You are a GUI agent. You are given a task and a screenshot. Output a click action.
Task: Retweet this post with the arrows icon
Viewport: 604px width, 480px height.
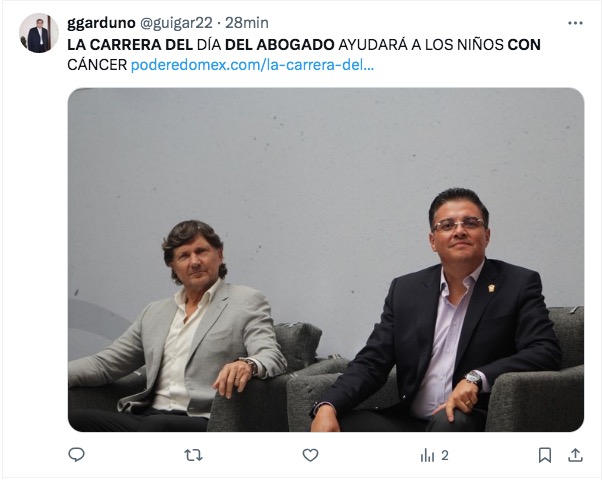click(x=193, y=455)
